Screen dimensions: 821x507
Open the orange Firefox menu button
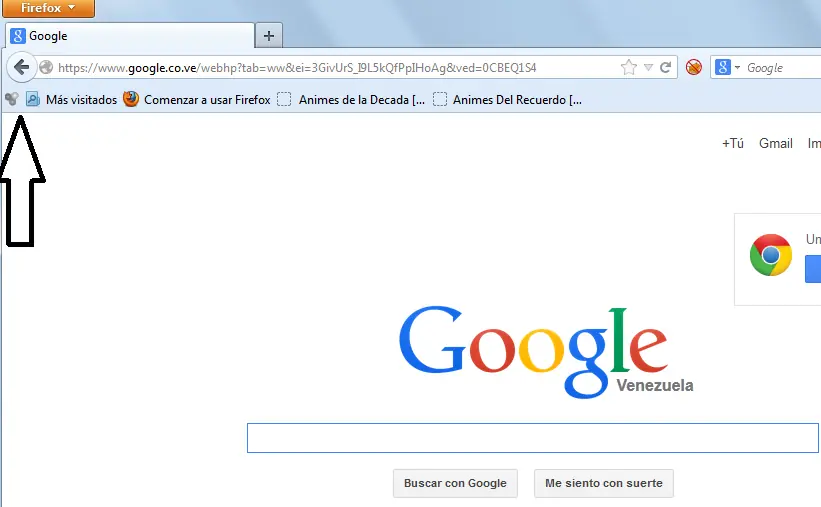click(48, 8)
